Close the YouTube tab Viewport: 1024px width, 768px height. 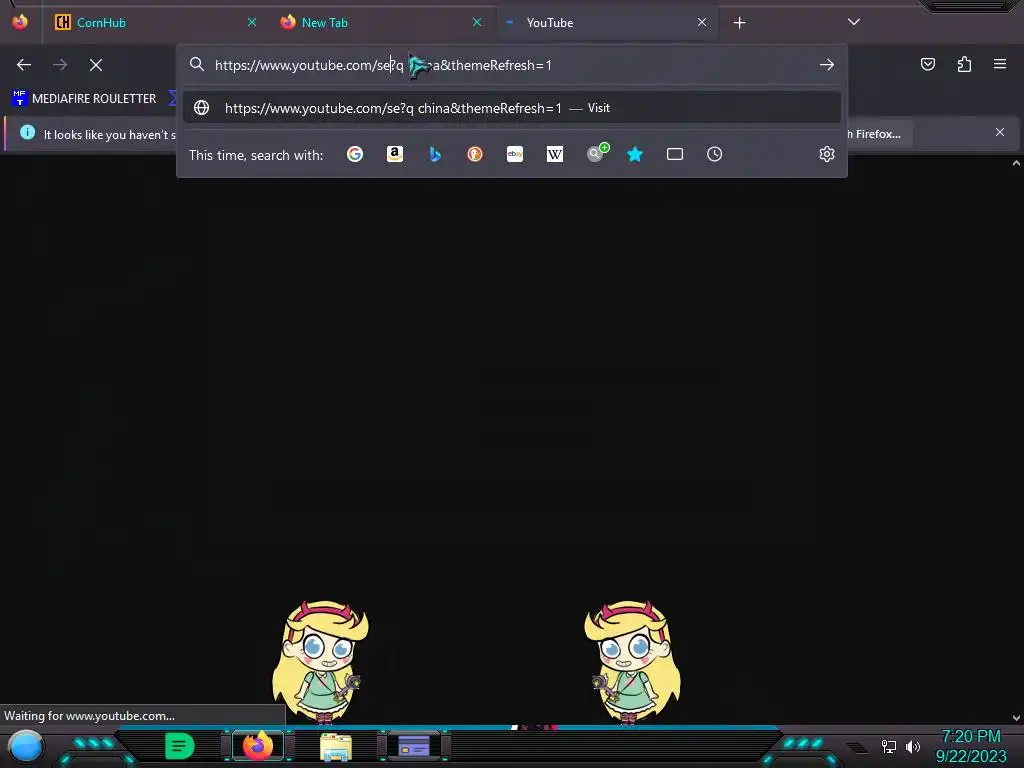(x=701, y=22)
